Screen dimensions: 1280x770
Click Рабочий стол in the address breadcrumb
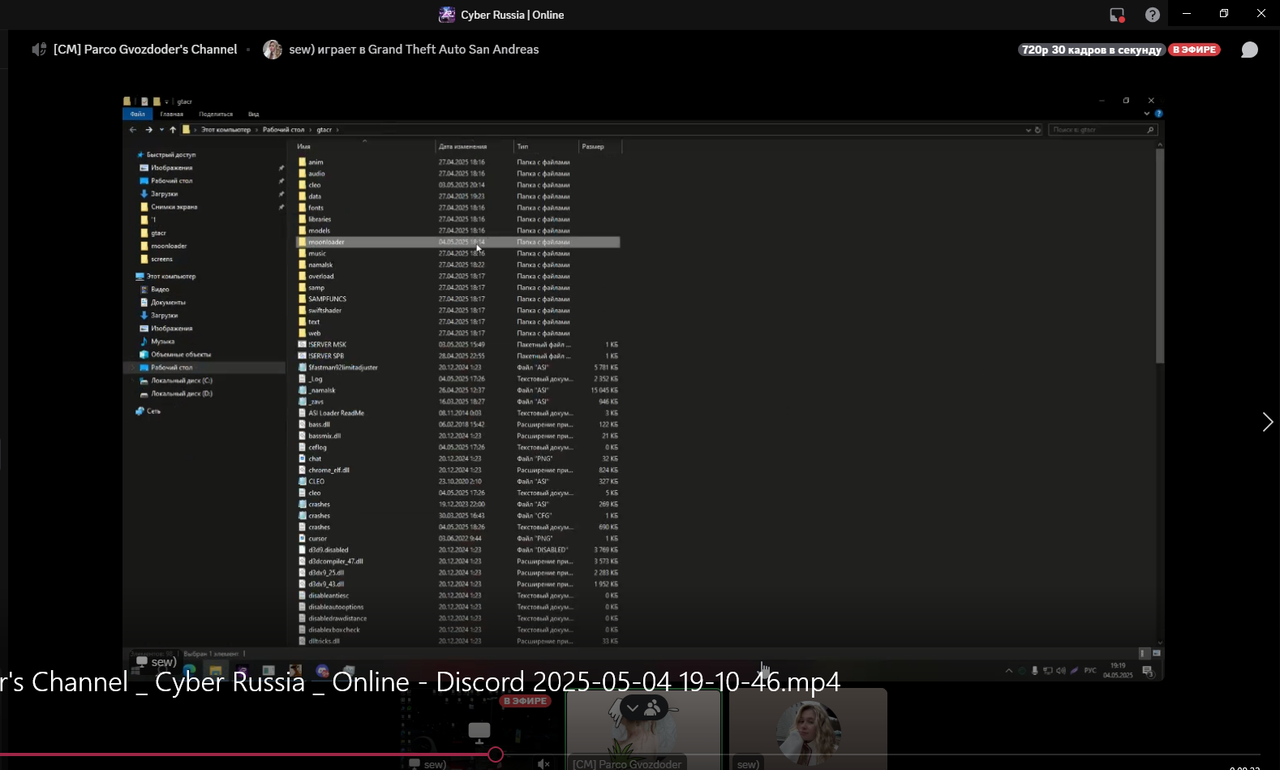pyautogui.click(x=285, y=130)
